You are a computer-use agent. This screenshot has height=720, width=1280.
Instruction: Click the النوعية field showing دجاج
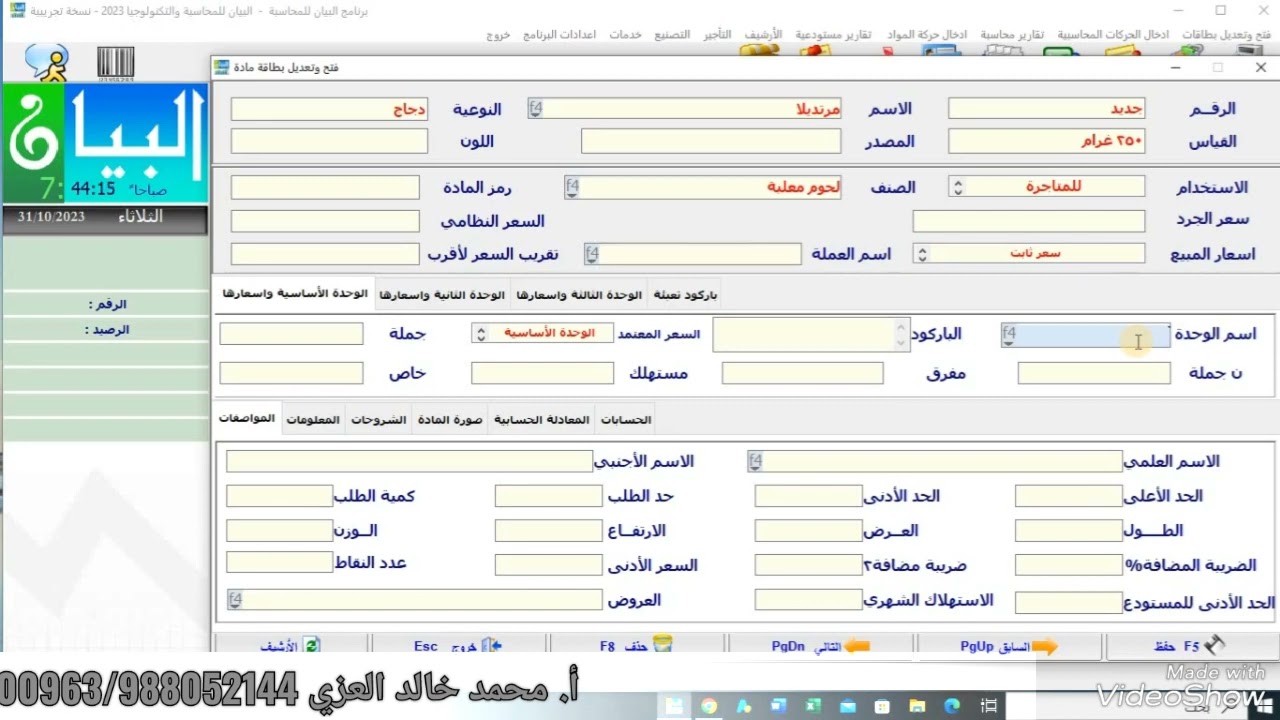click(329, 108)
